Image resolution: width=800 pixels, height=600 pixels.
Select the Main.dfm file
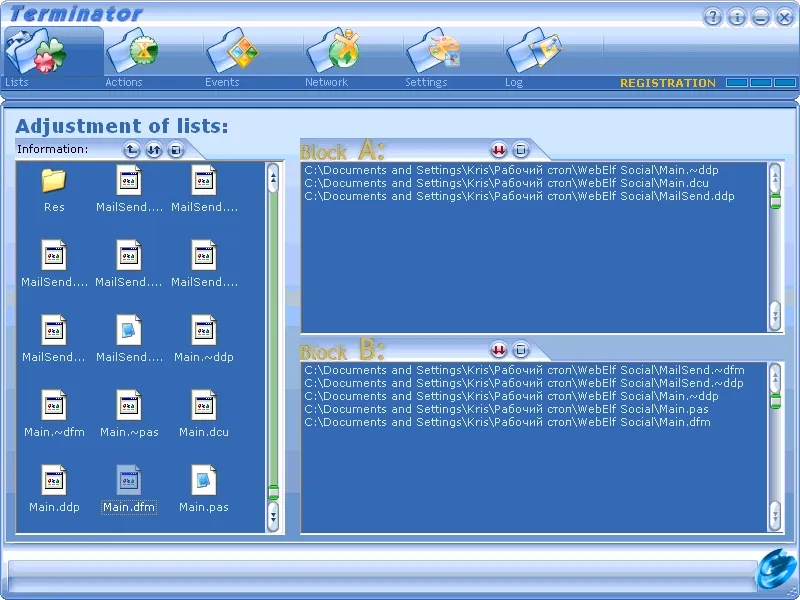click(129, 483)
